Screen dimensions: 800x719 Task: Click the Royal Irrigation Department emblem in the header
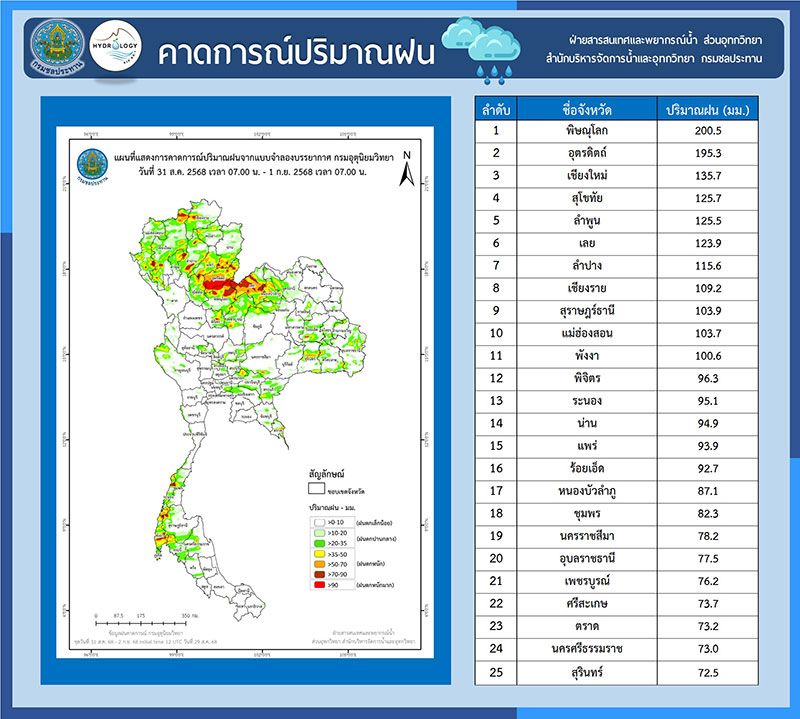[x=57, y=47]
